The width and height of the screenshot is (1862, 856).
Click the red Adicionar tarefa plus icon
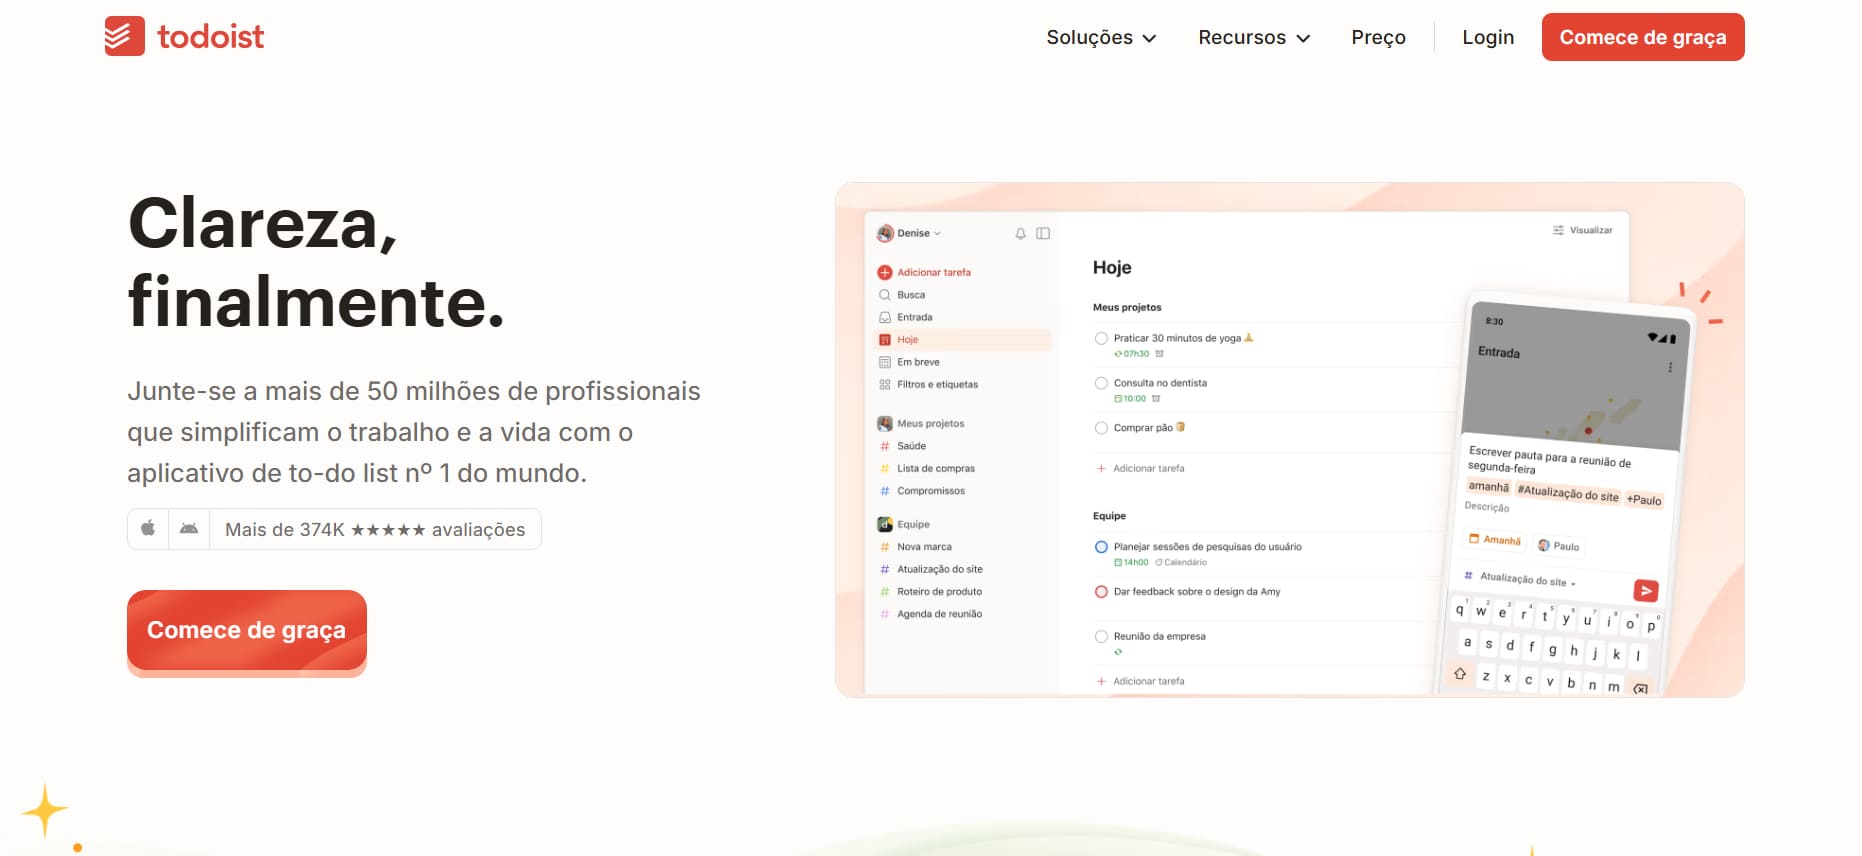click(x=885, y=272)
